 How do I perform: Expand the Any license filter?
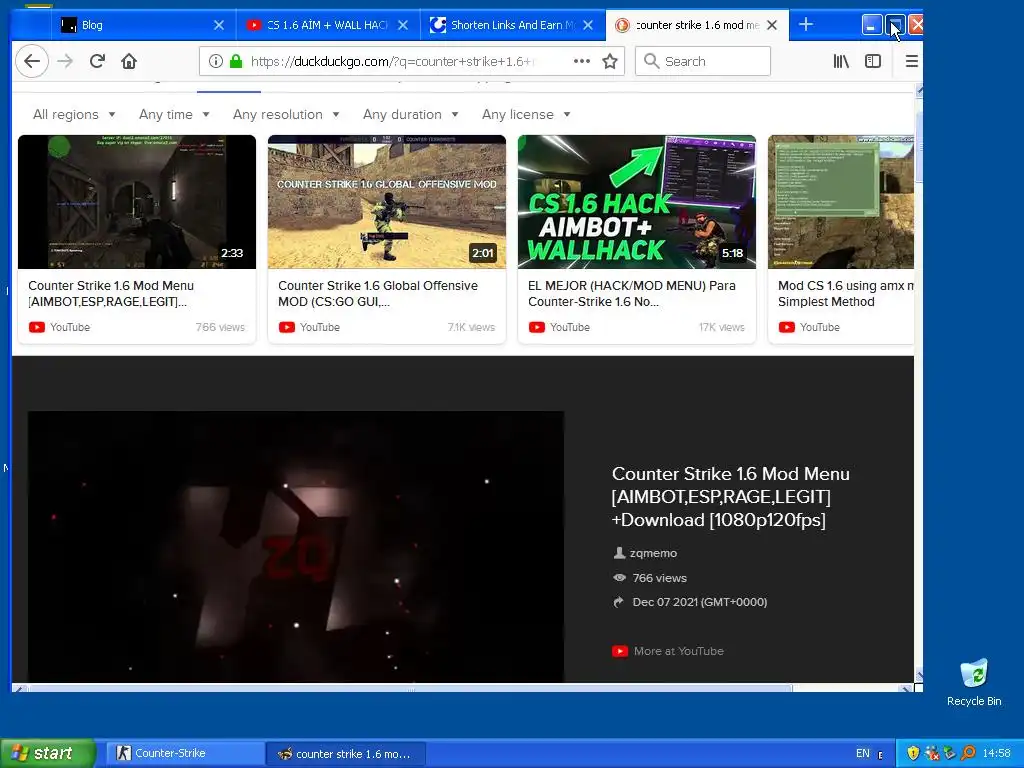tap(526, 114)
